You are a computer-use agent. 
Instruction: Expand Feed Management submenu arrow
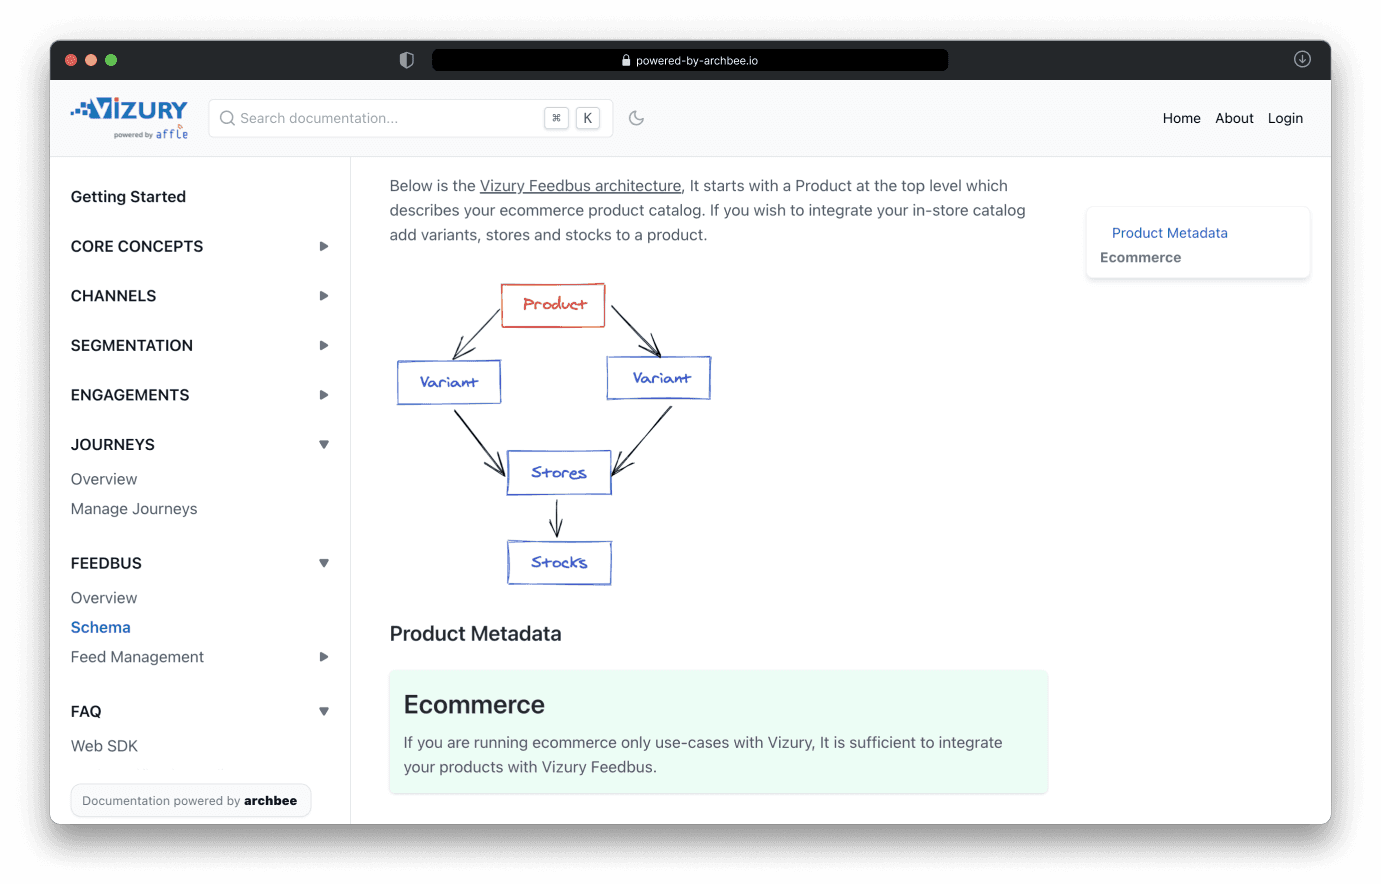(323, 657)
